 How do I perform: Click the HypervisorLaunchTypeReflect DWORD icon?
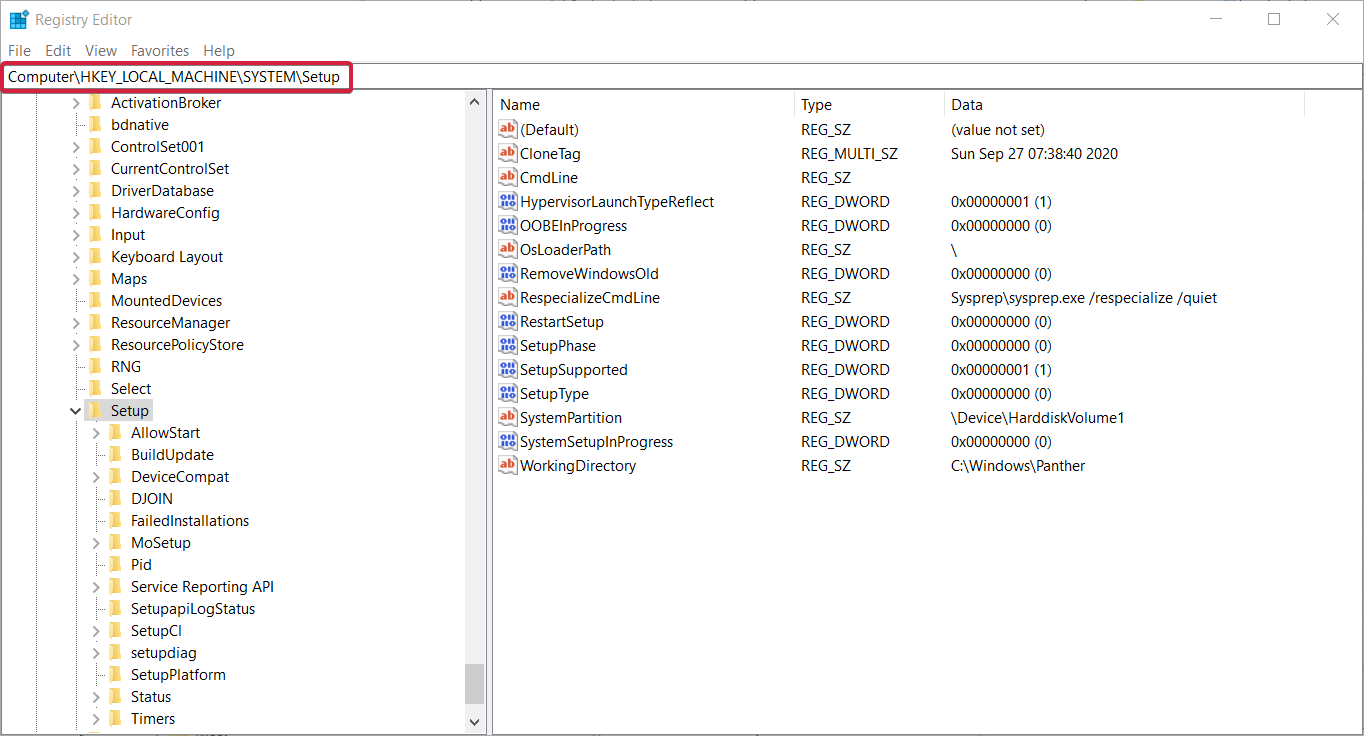click(508, 202)
